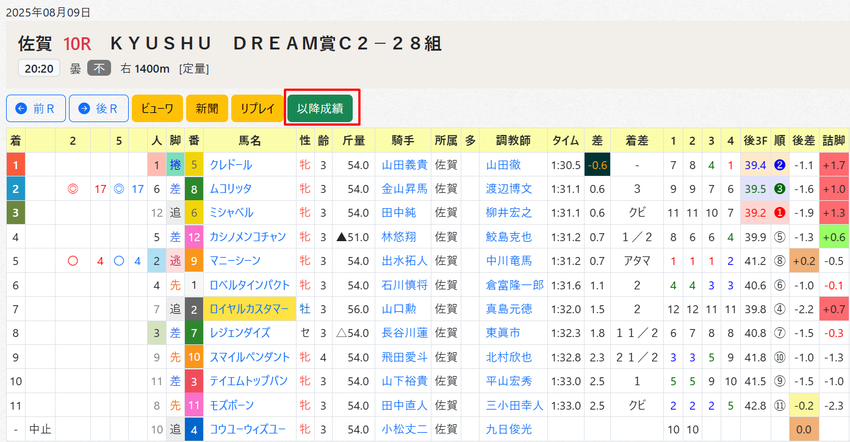850x442 pixels.
Task: Open jockey 田中純 link
Action: (399, 213)
